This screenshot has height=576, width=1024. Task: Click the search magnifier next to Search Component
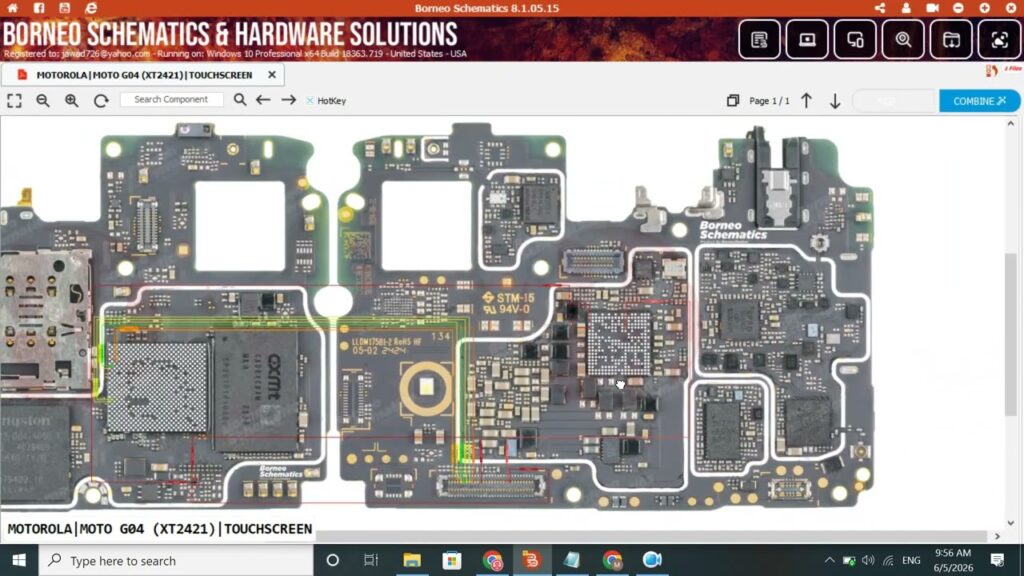(x=240, y=100)
